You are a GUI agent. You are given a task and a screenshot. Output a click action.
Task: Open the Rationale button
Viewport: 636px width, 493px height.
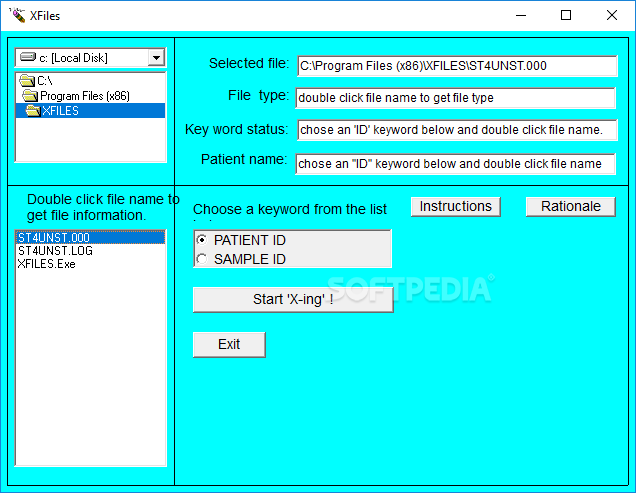(x=571, y=207)
